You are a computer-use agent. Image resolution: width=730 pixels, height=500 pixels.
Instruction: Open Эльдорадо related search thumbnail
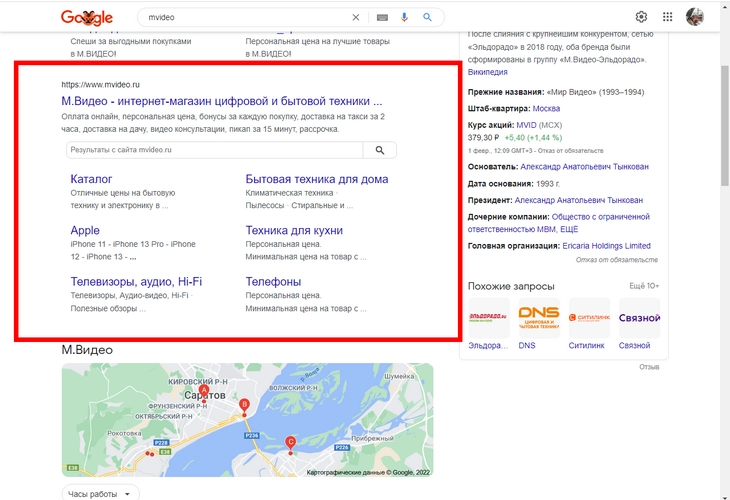point(489,318)
